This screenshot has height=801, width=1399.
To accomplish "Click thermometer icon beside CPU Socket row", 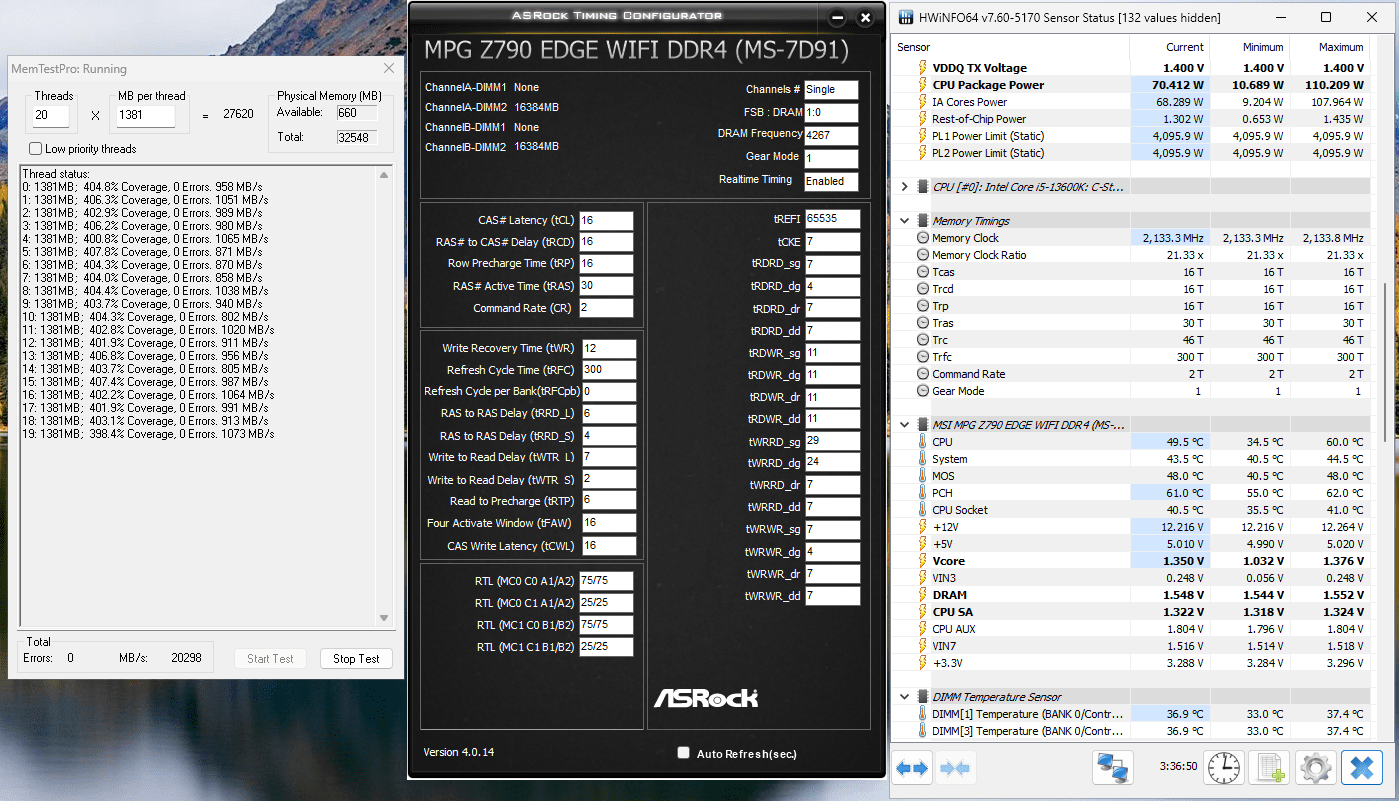I will click(x=922, y=510).
